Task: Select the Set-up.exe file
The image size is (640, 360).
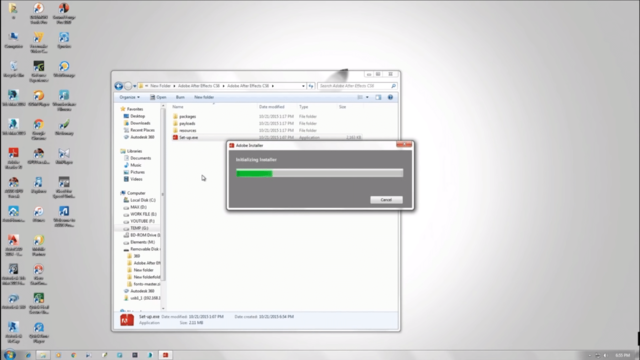Action: pos(188,138)
